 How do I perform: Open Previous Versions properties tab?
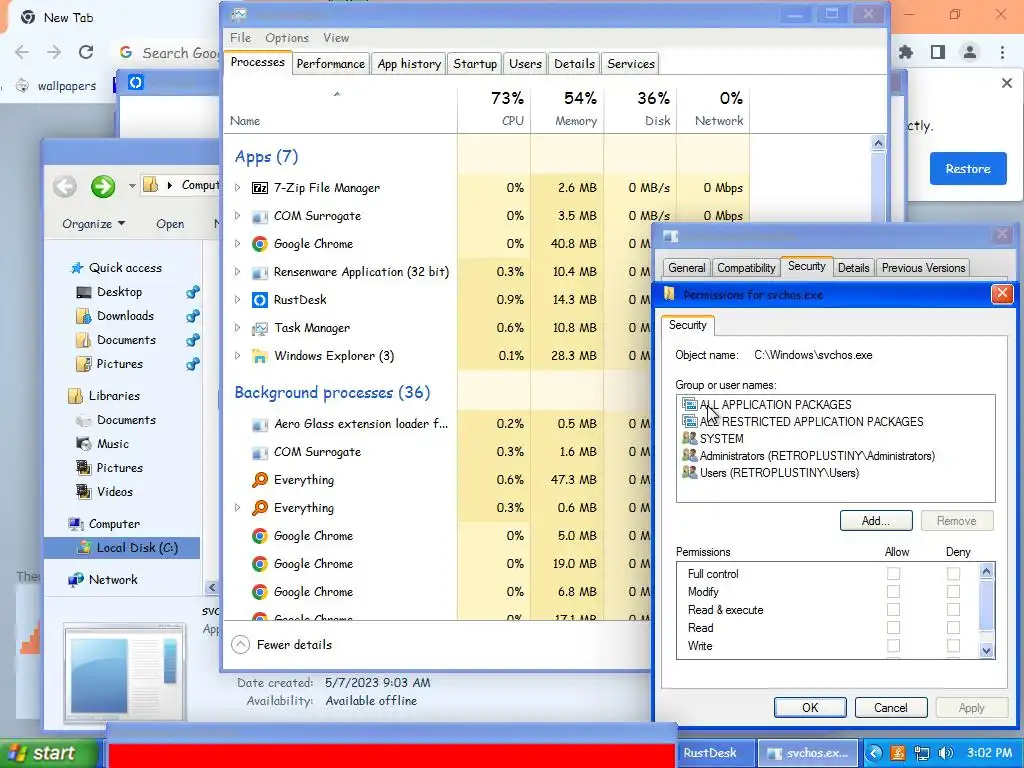pos(923,268)
